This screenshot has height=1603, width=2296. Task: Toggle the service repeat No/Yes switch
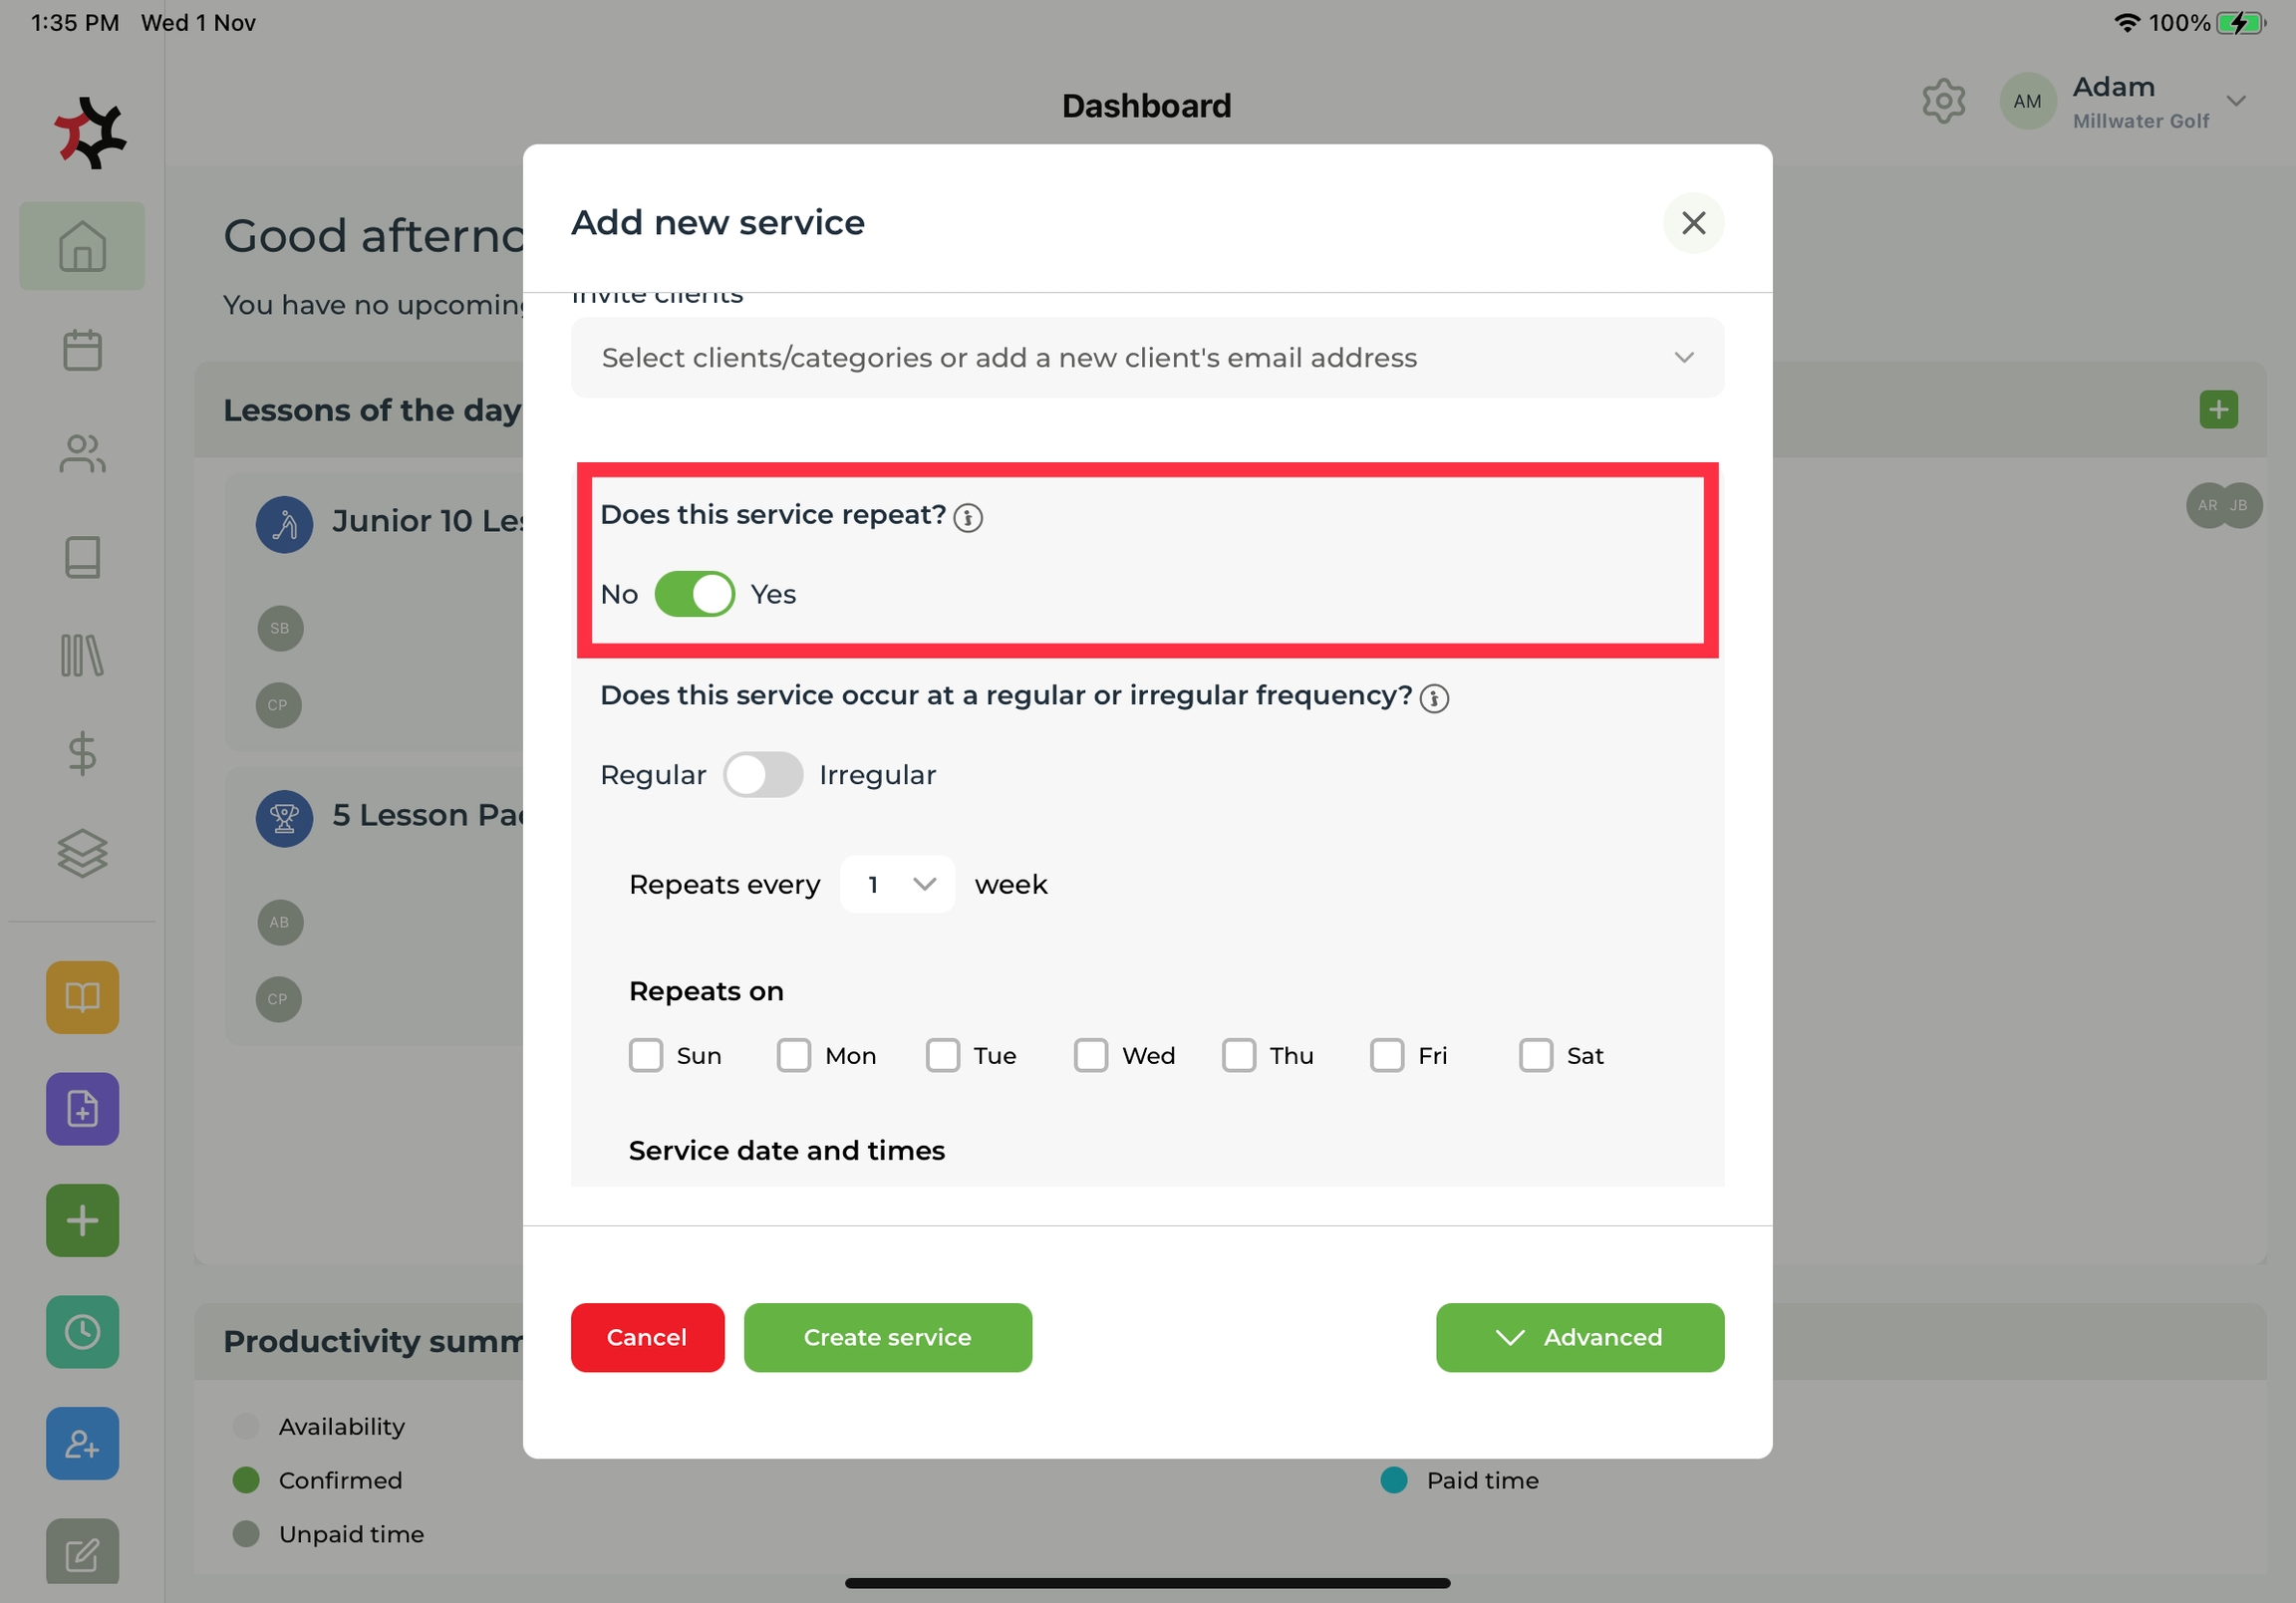[x=694, y=594]
